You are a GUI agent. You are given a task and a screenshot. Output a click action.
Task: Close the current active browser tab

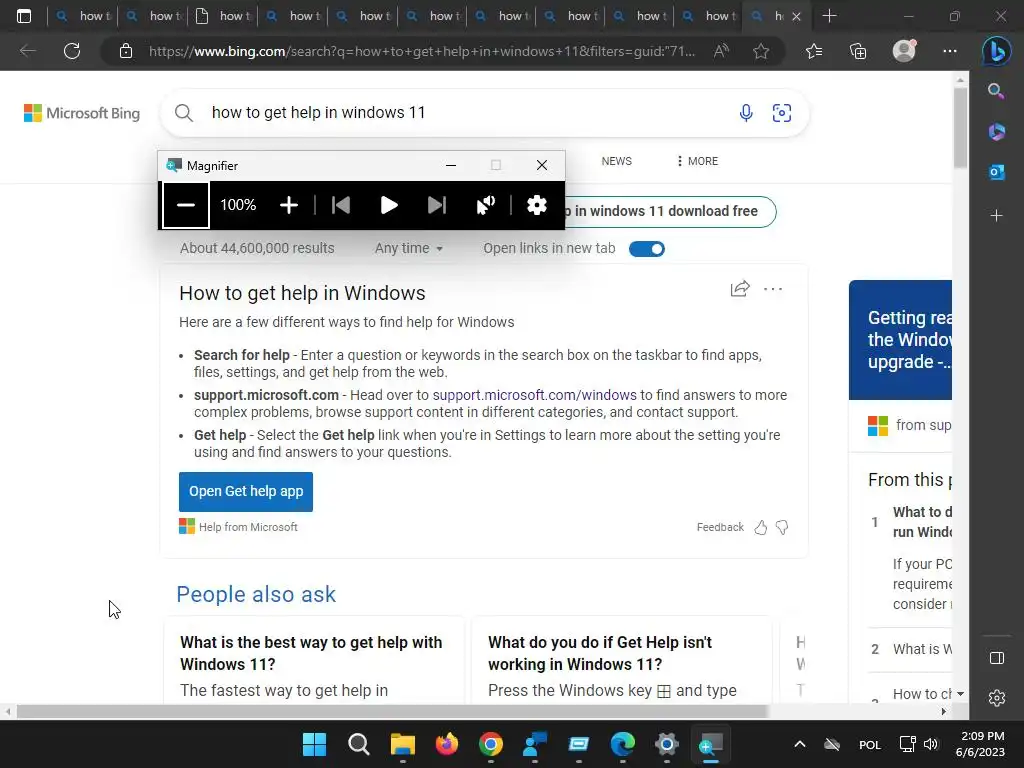[796, 16]
